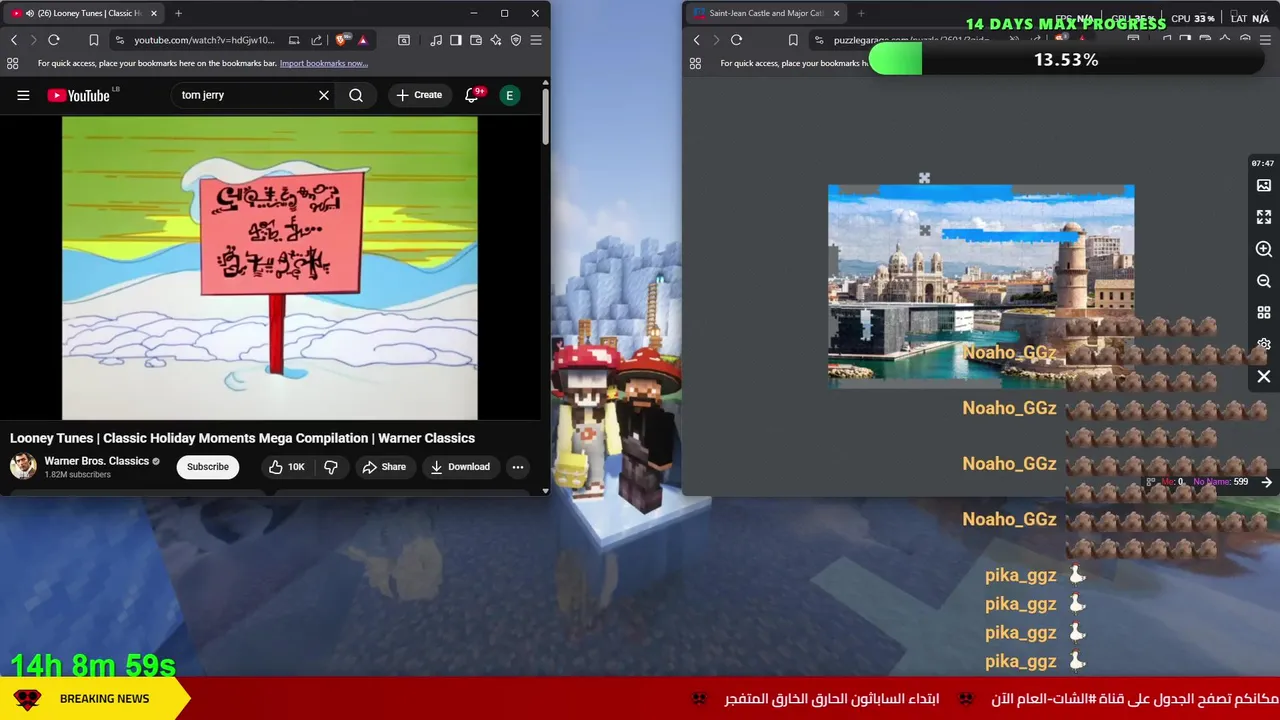The height and width of the screenshot is (720, 1280).
Task: Zoom in on the puzzle
Action: point(1264,249)
